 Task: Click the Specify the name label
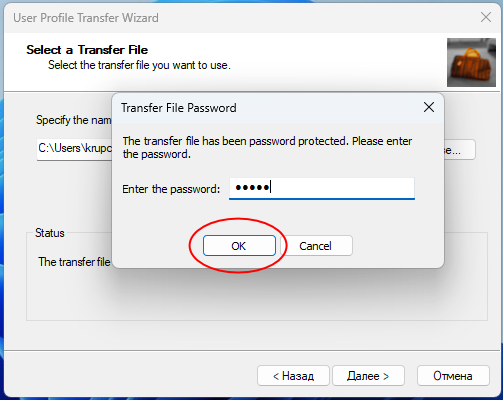click(x=74, y=120)
